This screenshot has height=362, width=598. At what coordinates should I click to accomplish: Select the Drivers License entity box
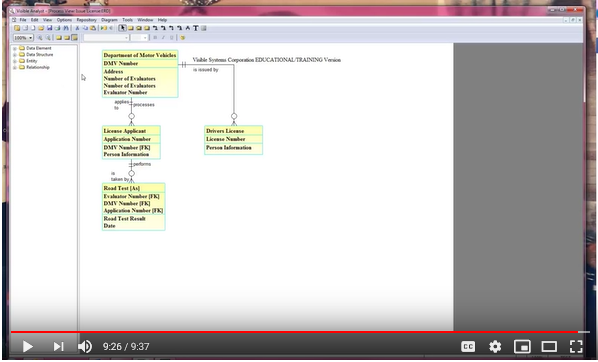233,140
